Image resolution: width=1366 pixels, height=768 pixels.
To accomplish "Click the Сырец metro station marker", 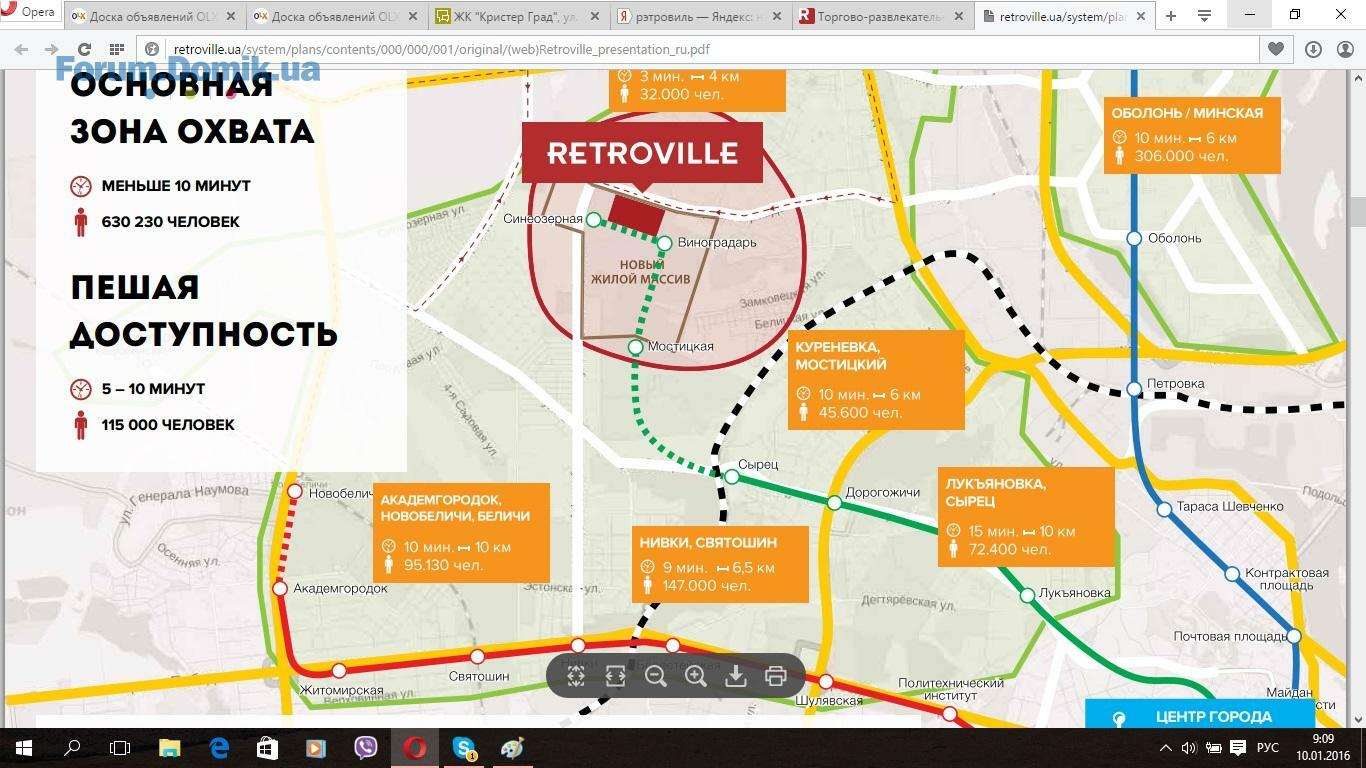I will click(732, 477).
